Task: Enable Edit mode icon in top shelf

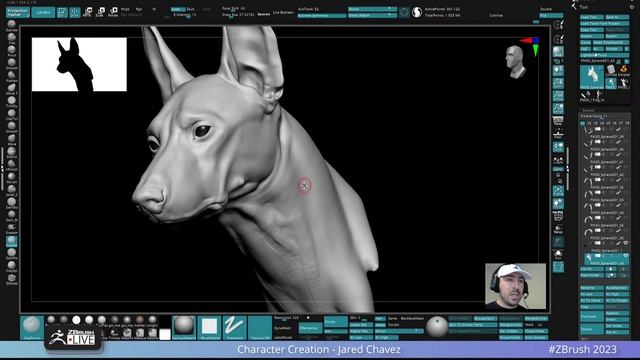Action: [62, 12]
